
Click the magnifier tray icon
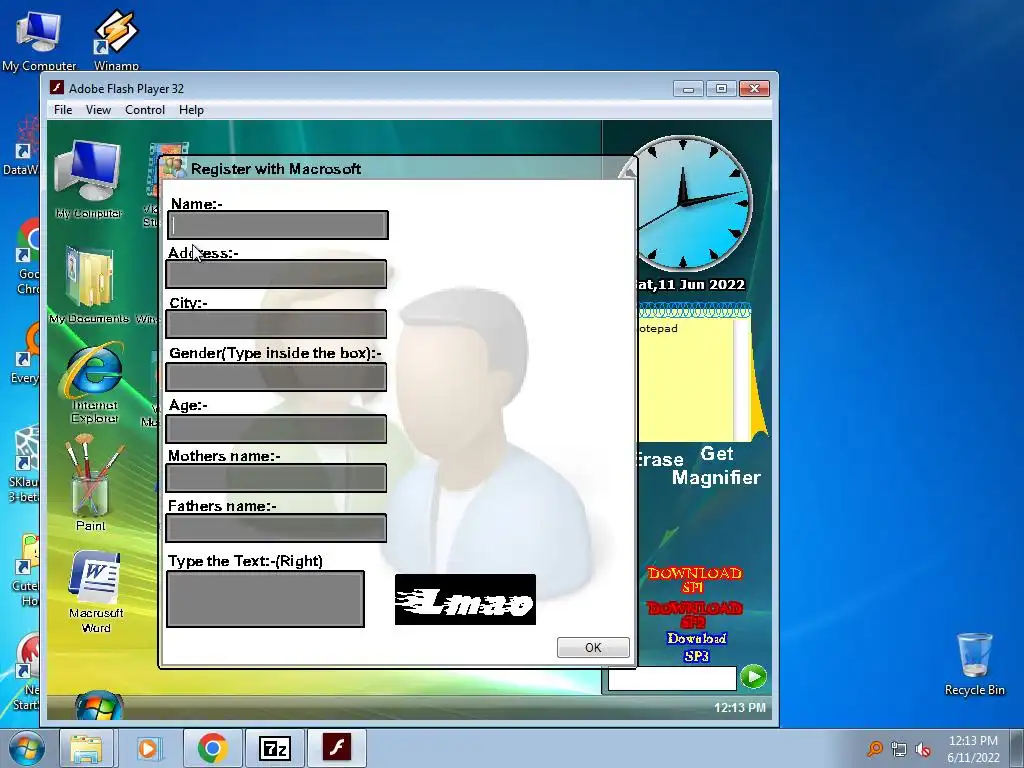point(874,749)
